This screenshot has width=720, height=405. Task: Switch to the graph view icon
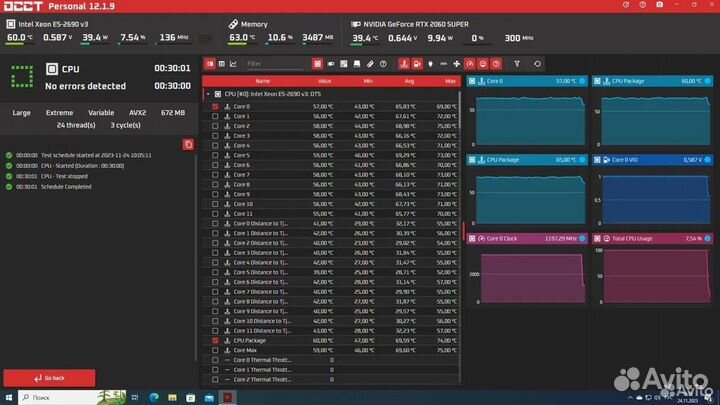point(233,64)
